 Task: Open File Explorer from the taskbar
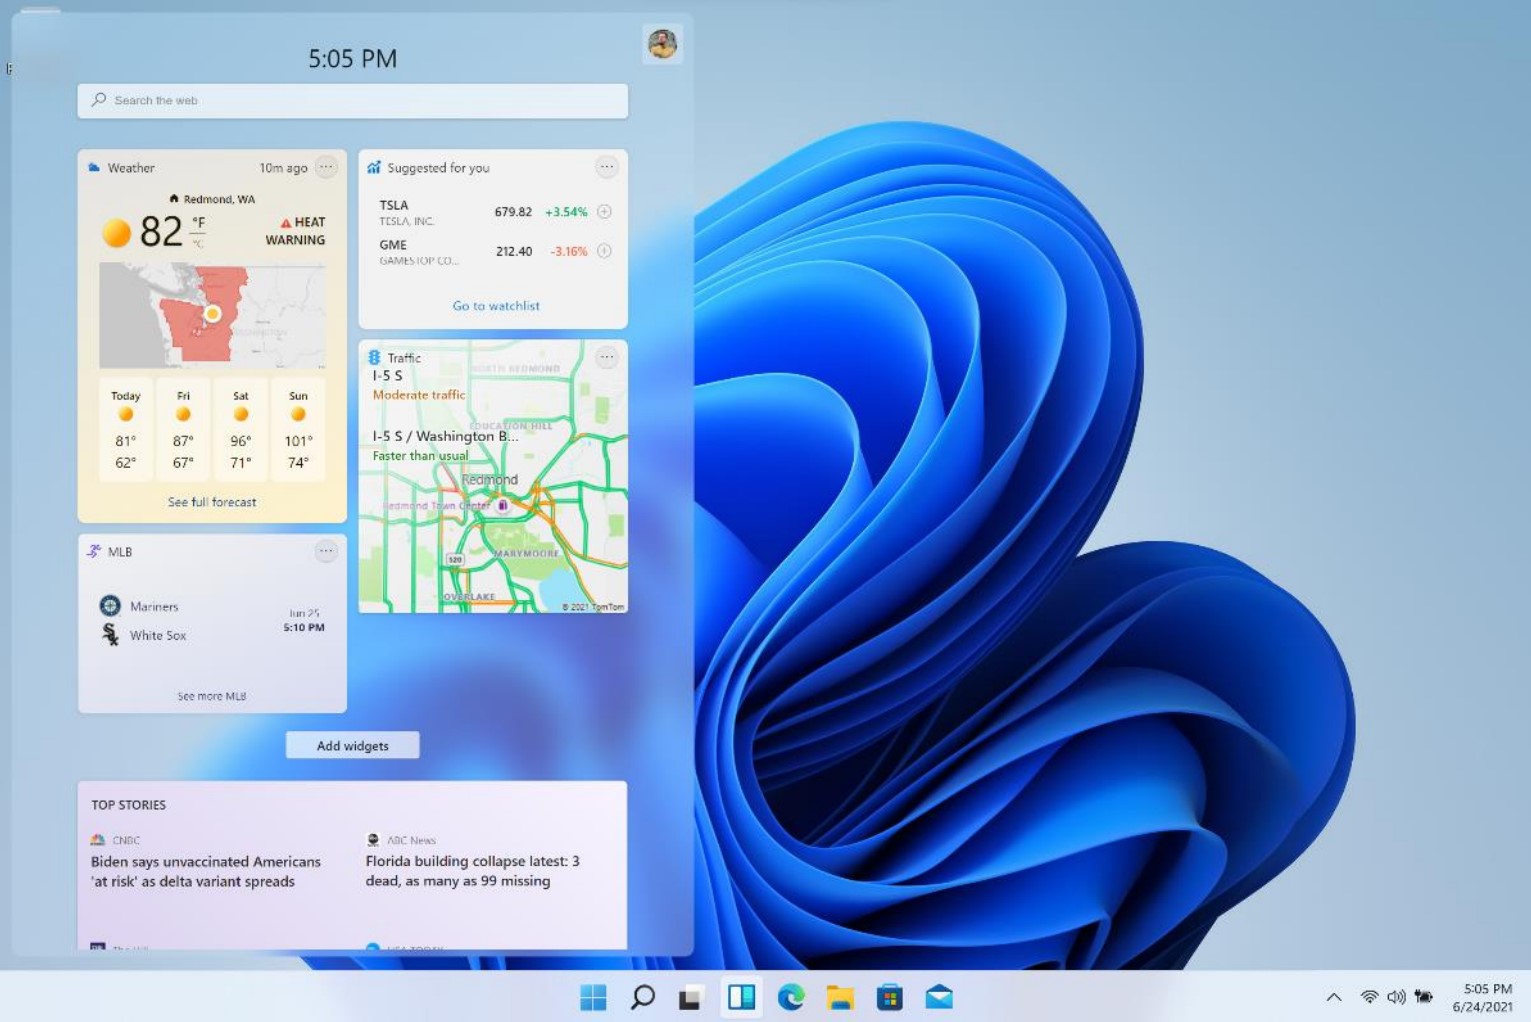pos(840,996)
